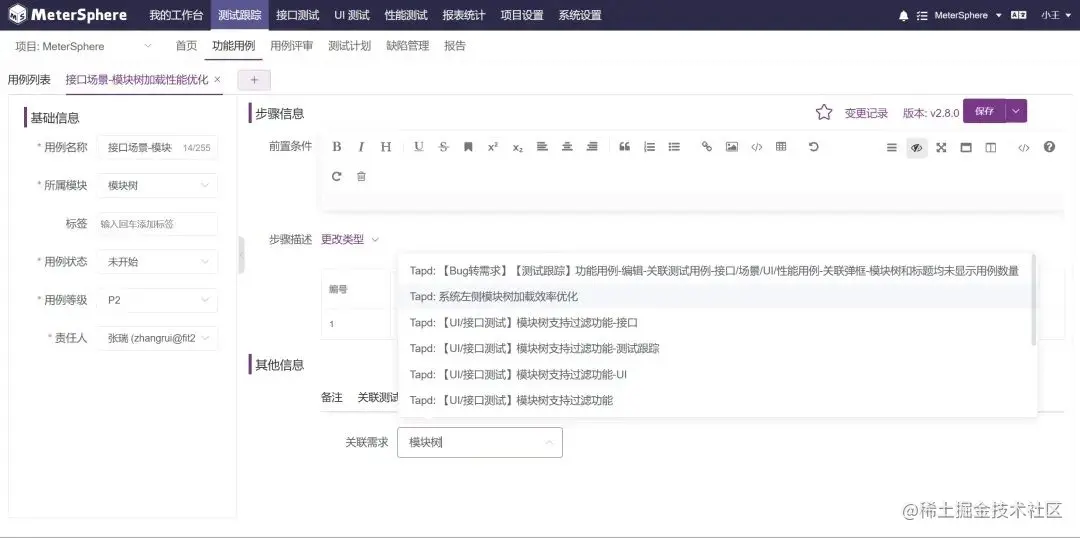Open 报表统计 in top menu
Viewport: 1080px width, 538px height.
(x=464, y=15)
